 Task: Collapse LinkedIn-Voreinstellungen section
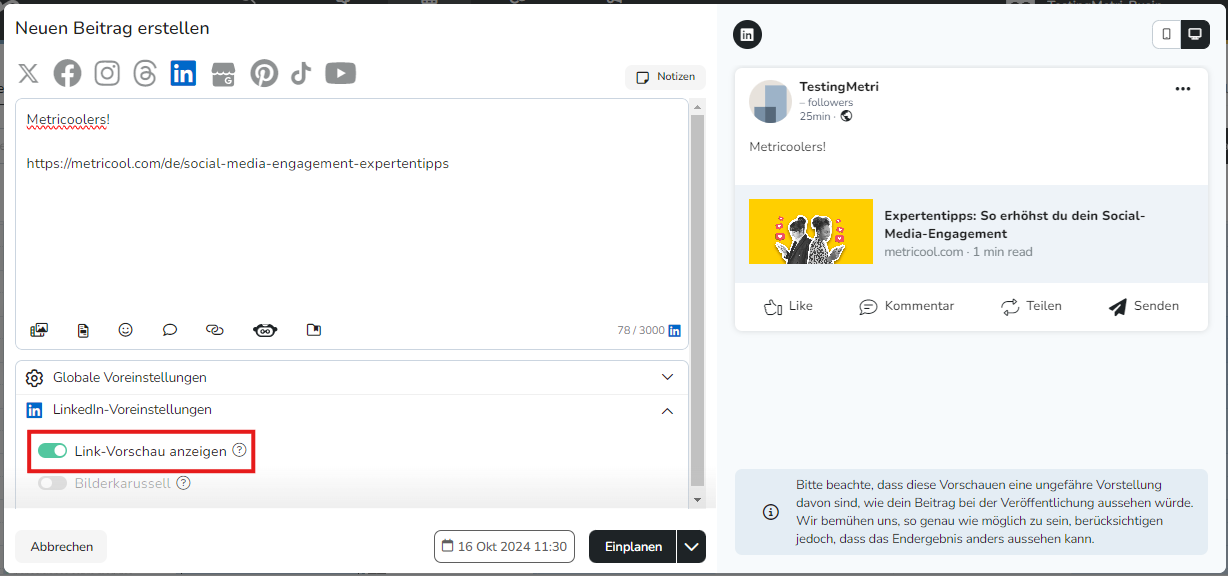point(352,409)
